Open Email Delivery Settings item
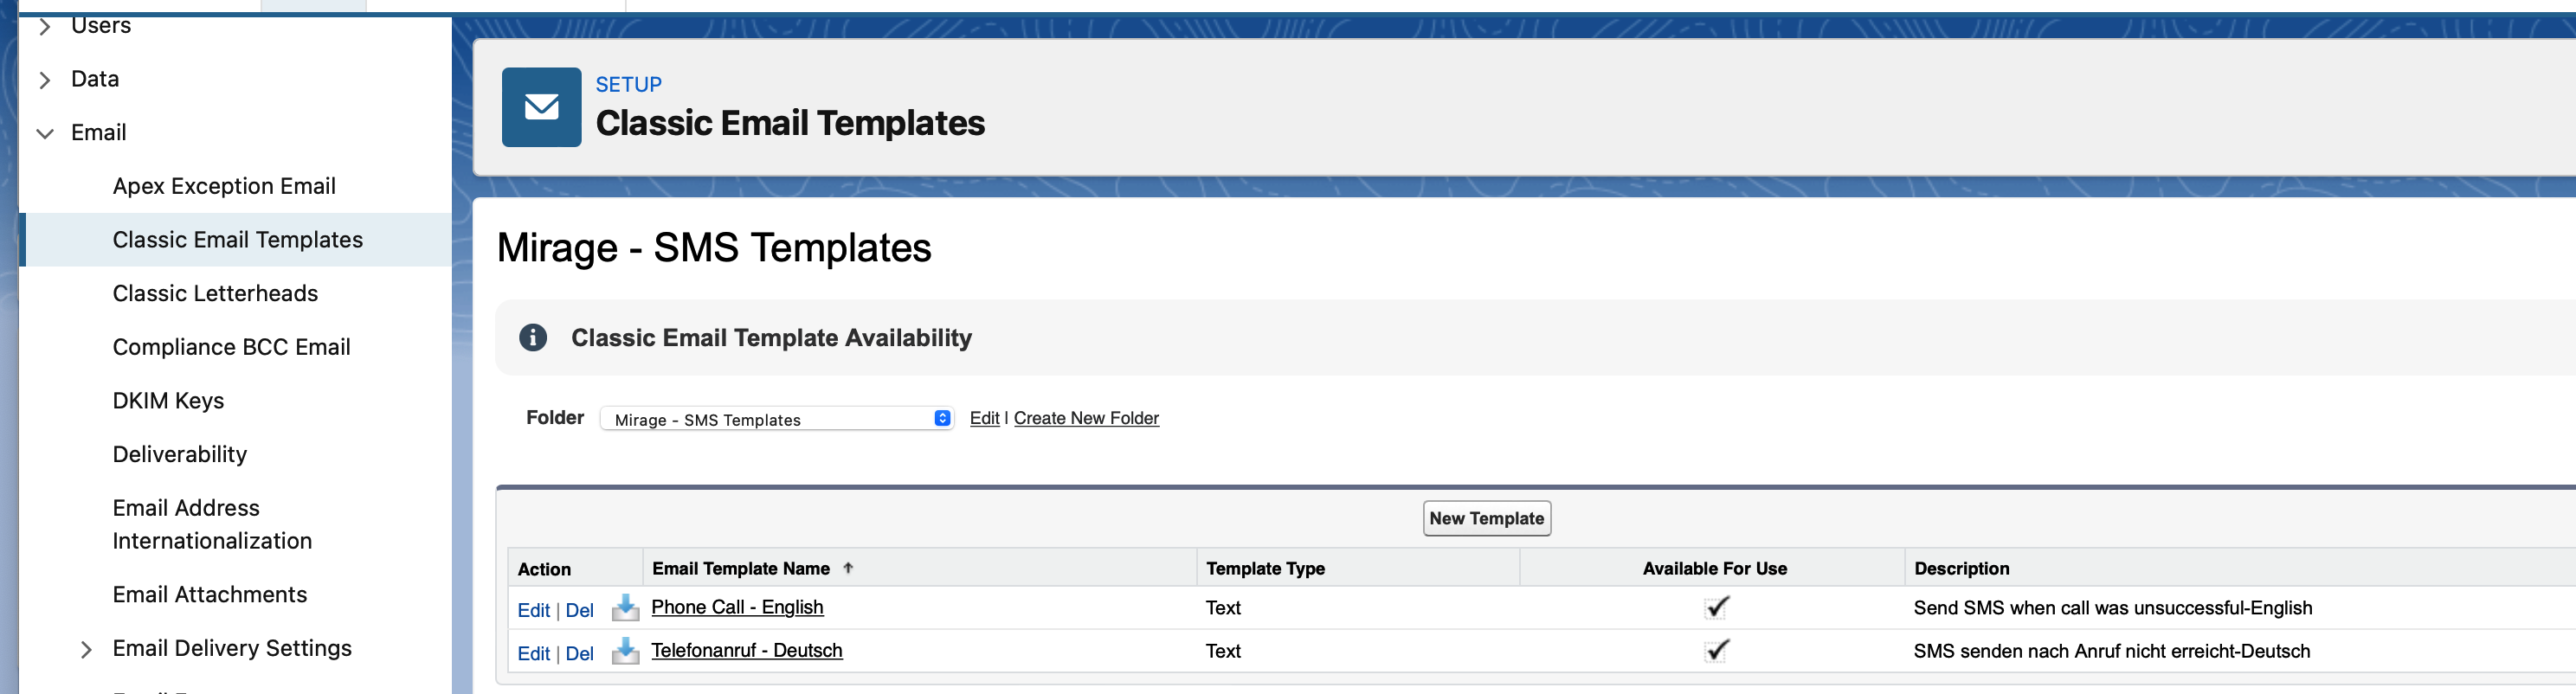 tap(232, 648)
